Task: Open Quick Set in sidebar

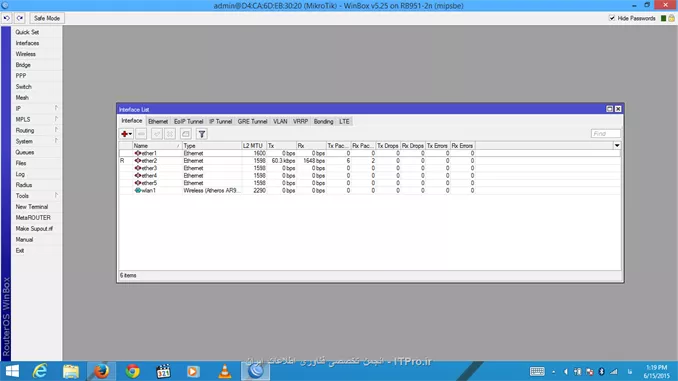Action: [27, 32]
